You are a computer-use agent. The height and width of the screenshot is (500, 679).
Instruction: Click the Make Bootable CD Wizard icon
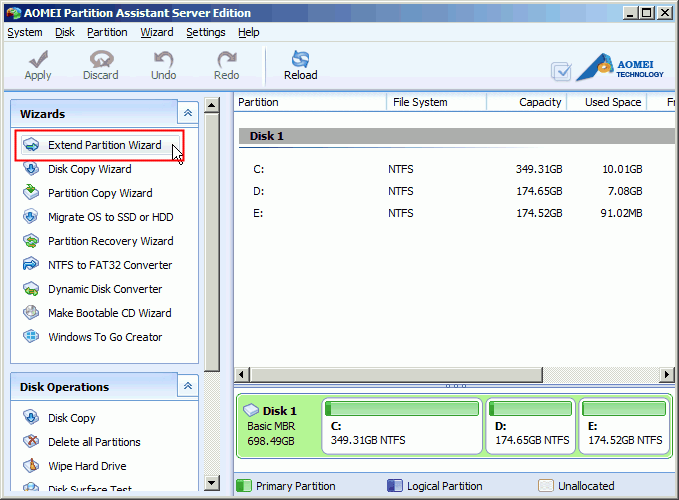click(31, 313)
